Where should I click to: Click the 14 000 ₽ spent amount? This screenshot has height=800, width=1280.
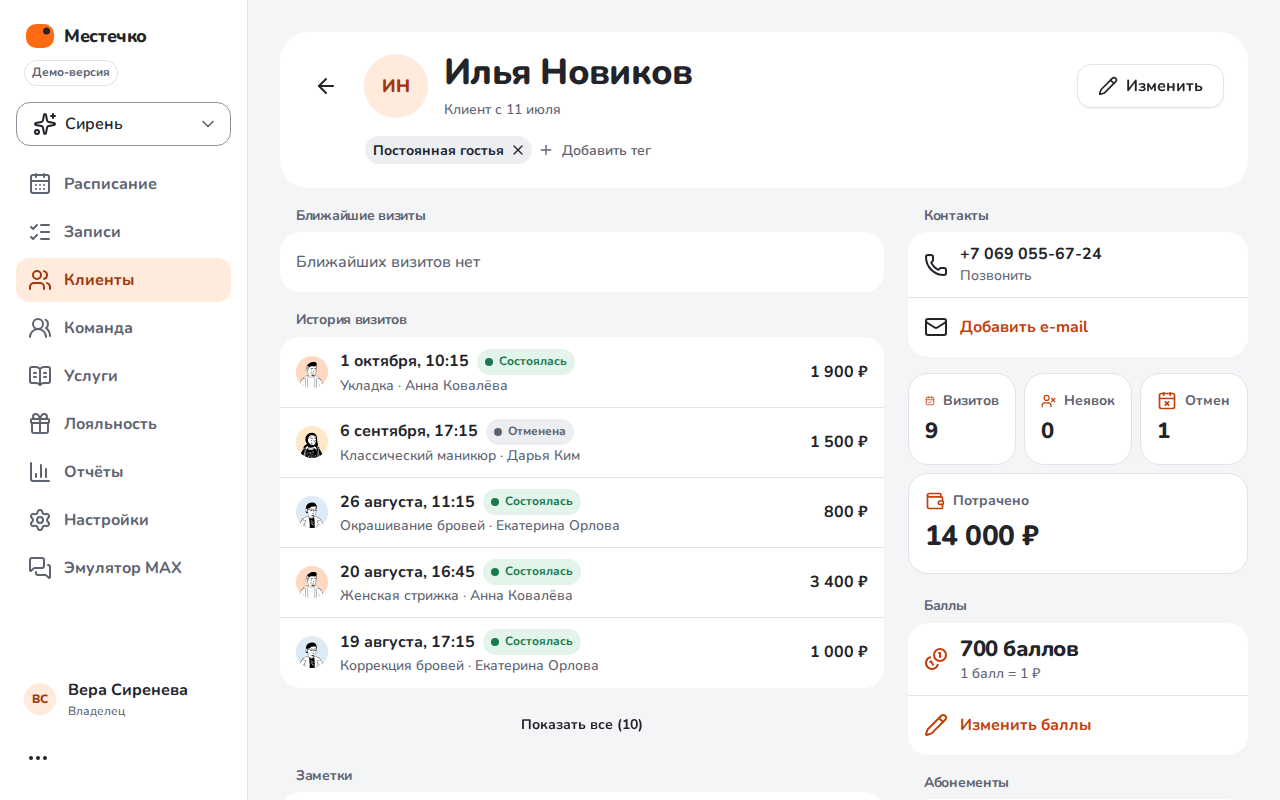[x=982, y=535]
